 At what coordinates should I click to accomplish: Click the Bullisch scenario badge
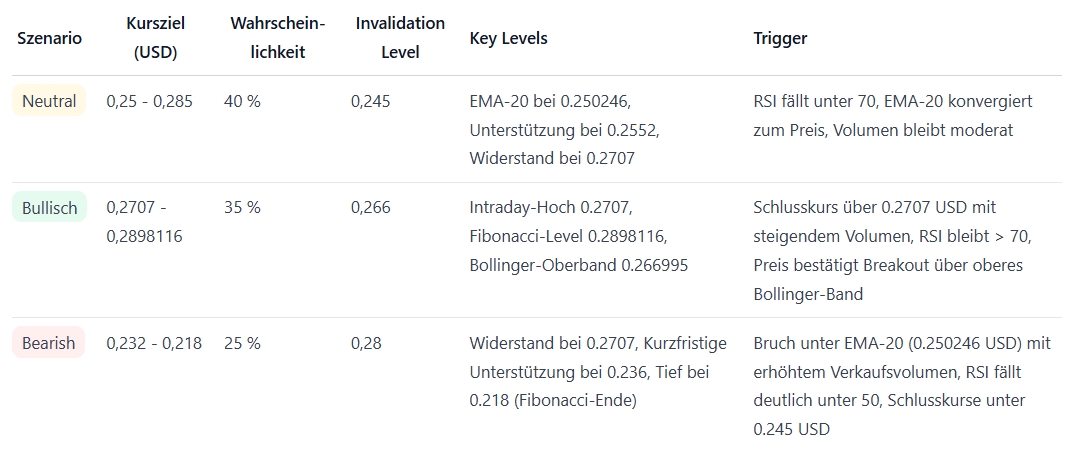49,208
